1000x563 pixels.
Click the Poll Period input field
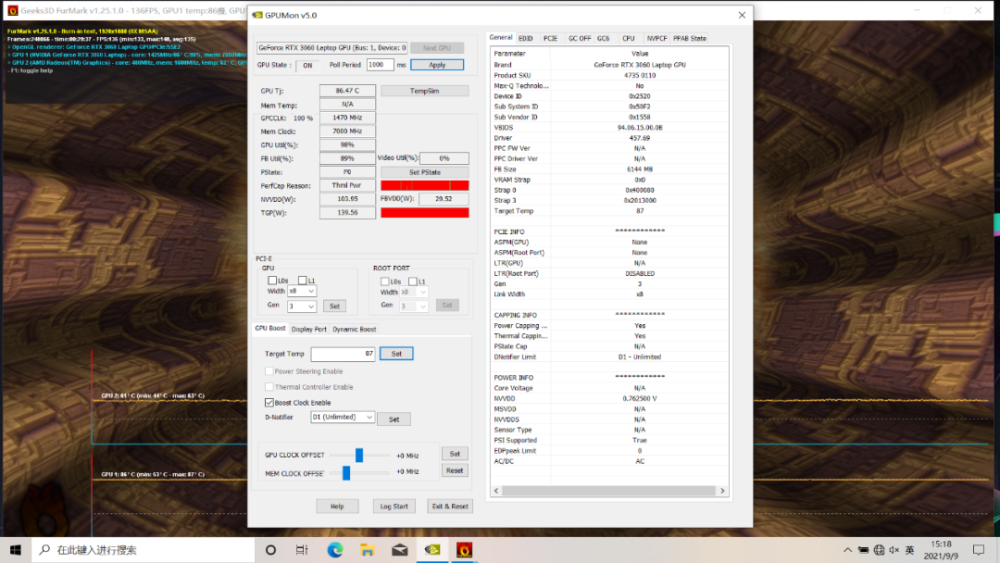[x=380, y=65]
